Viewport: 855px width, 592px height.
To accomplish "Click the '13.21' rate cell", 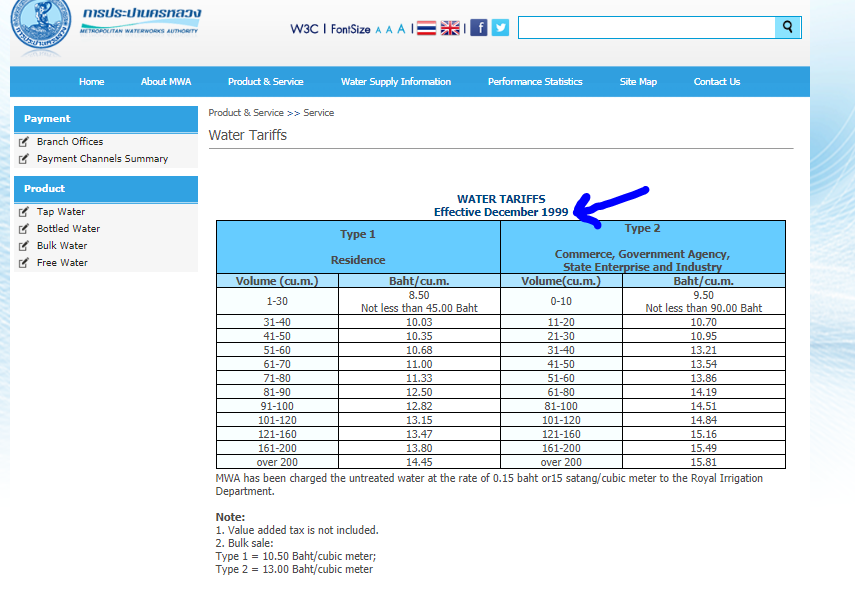I will (703, 351).
